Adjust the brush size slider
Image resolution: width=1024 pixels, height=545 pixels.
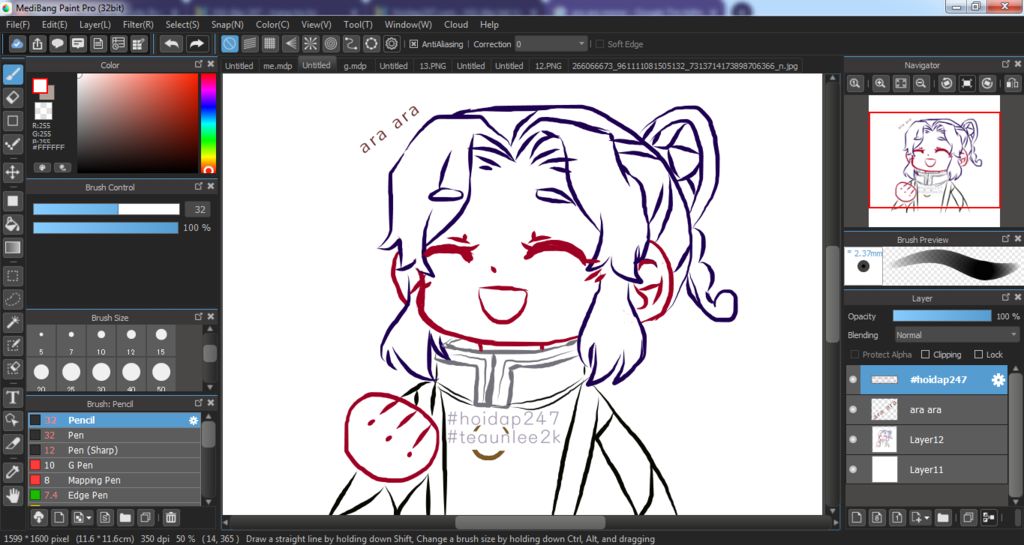tap(106, 210)
